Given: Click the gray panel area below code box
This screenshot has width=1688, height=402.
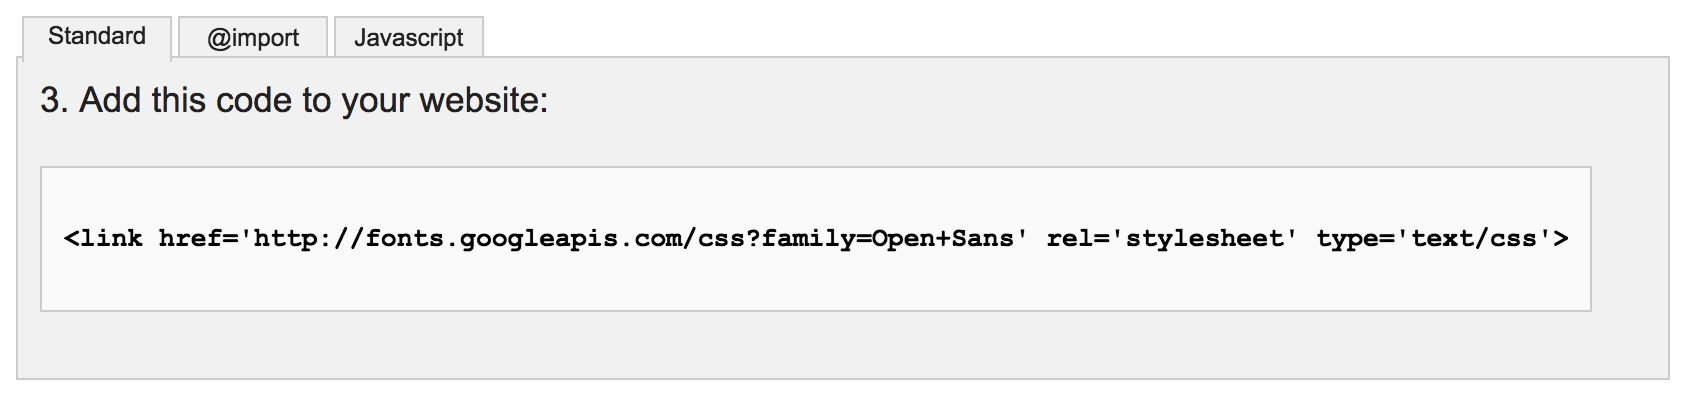Looking at the screenshot, I should tap(842, 345).
